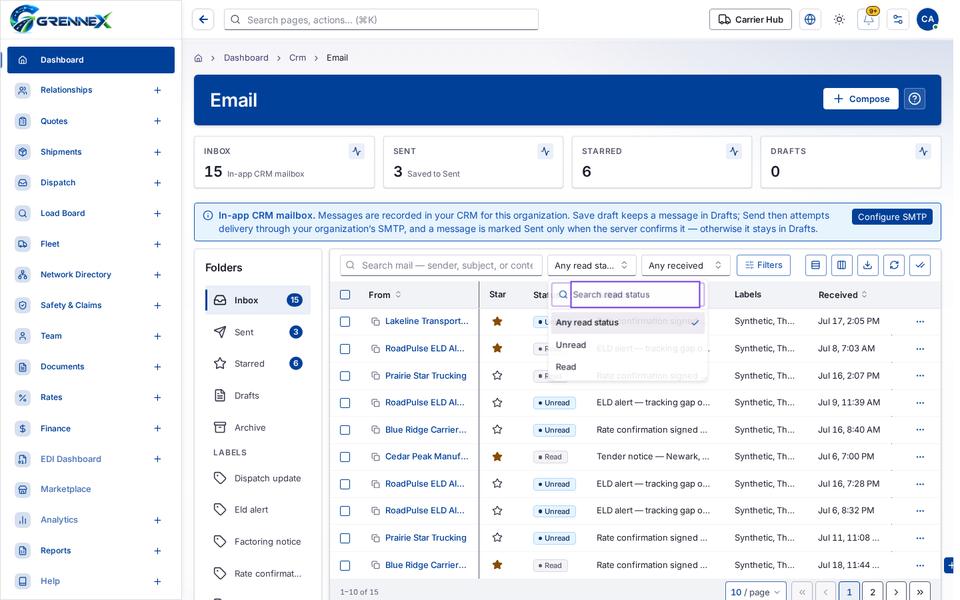The image size is (960, 600).
Task: Expand the Relationships sidebar section
Action: point(157,90)
